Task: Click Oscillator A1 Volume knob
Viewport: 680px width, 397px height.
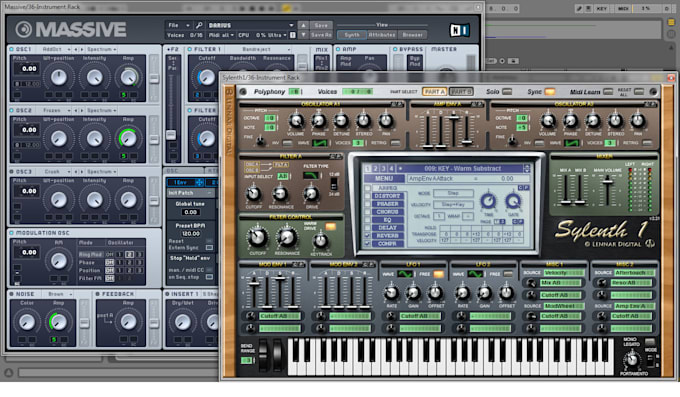Action: tap(296, 121)
